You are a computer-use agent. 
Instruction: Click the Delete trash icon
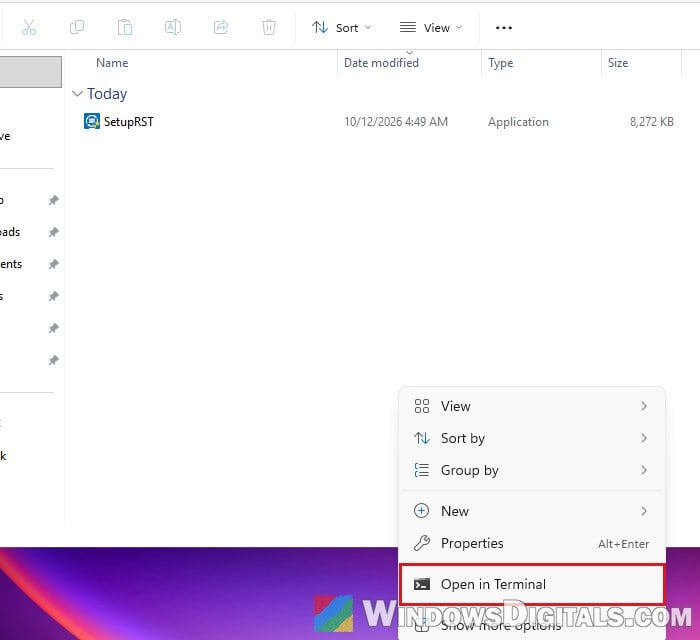[269, 27]
